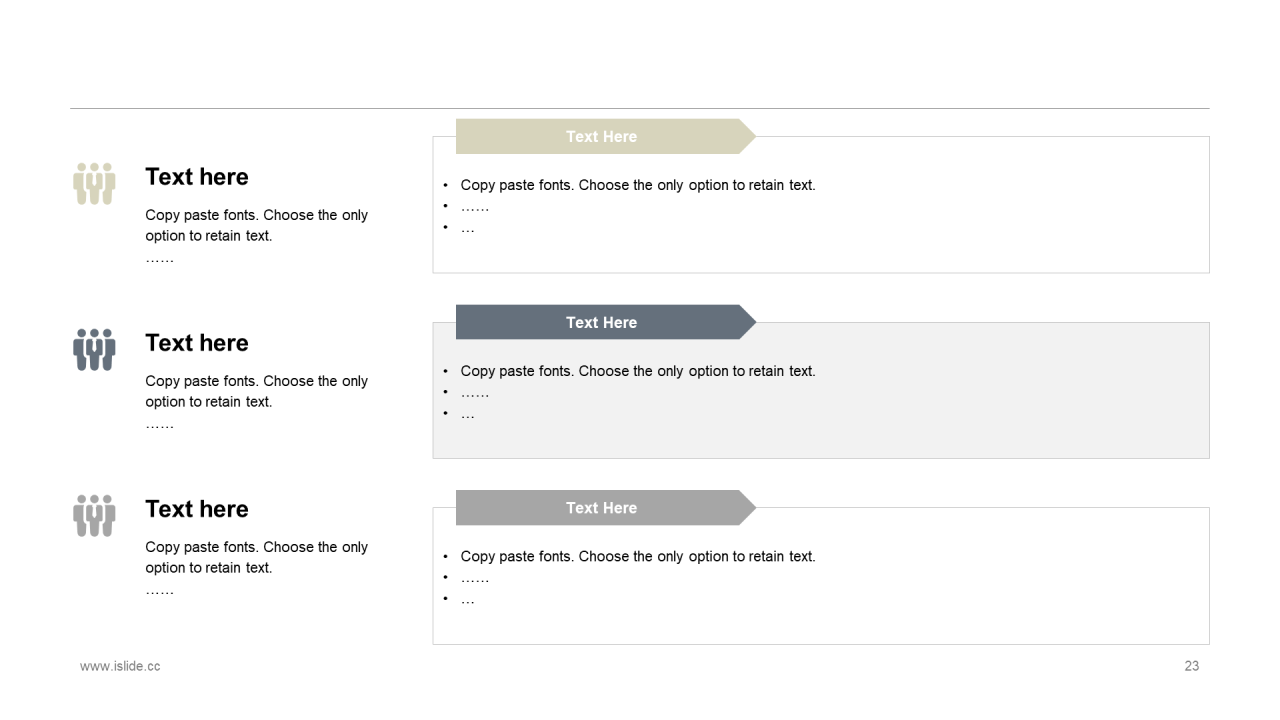Screen dimensions: 1280x720
Task: Click description paragraph under first heading
Action: (x=256, y=226)
